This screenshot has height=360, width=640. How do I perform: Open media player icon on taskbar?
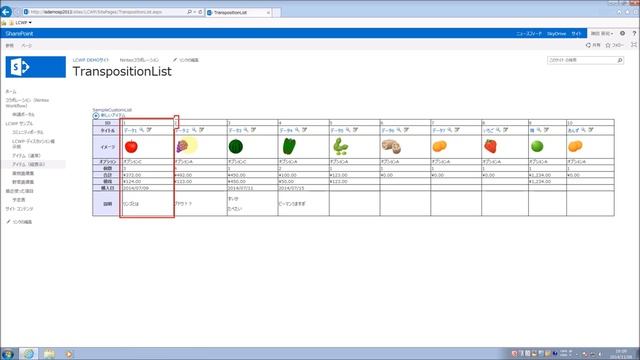tap(69, 354)
